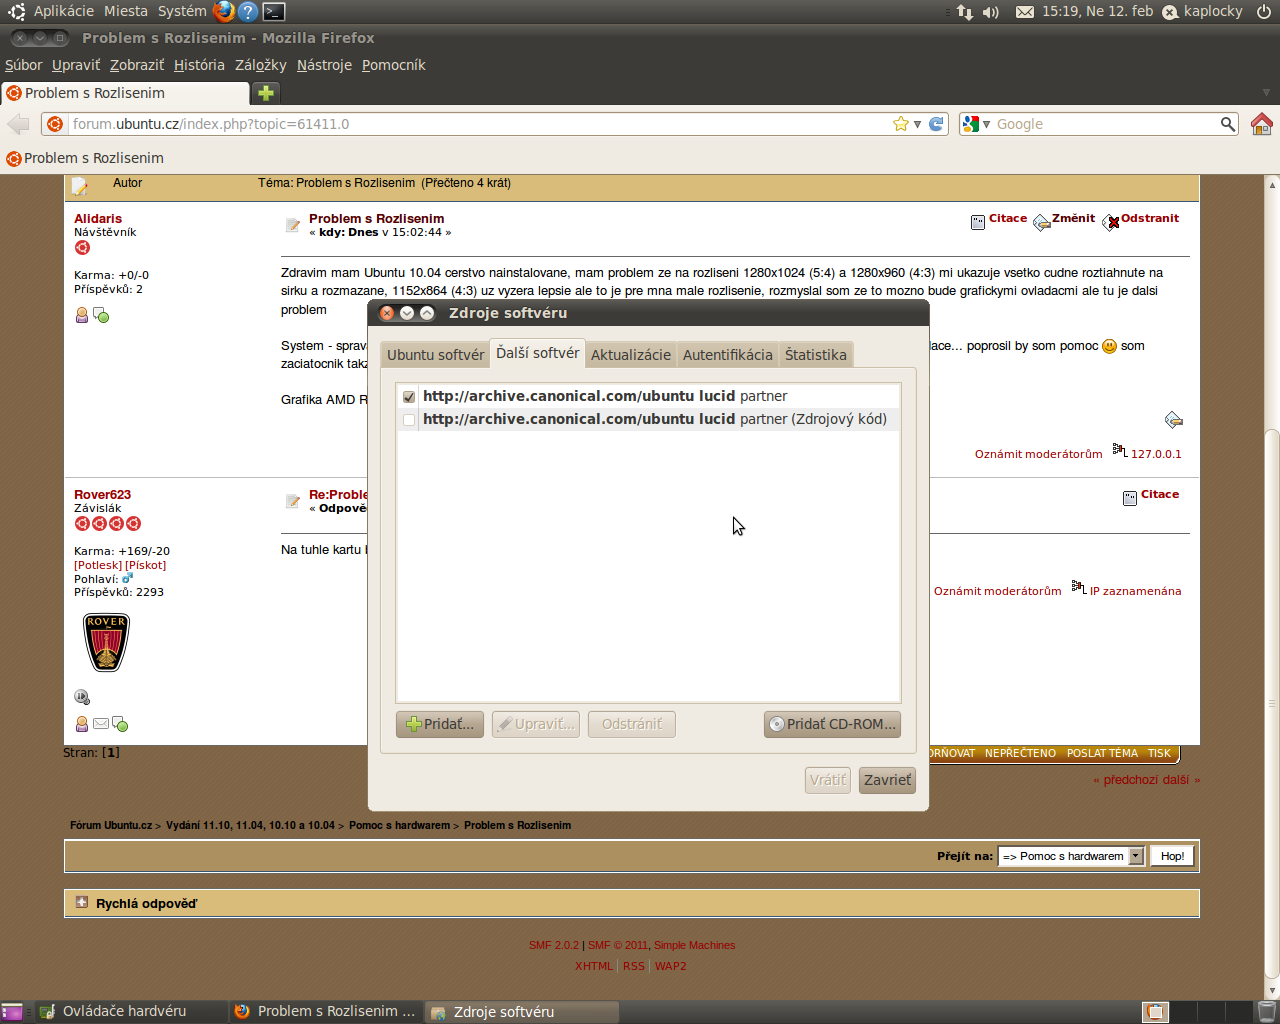Open the search engine selector dropdown
This screenshot has height=1024, width=1280.
(x=976, y=124)
